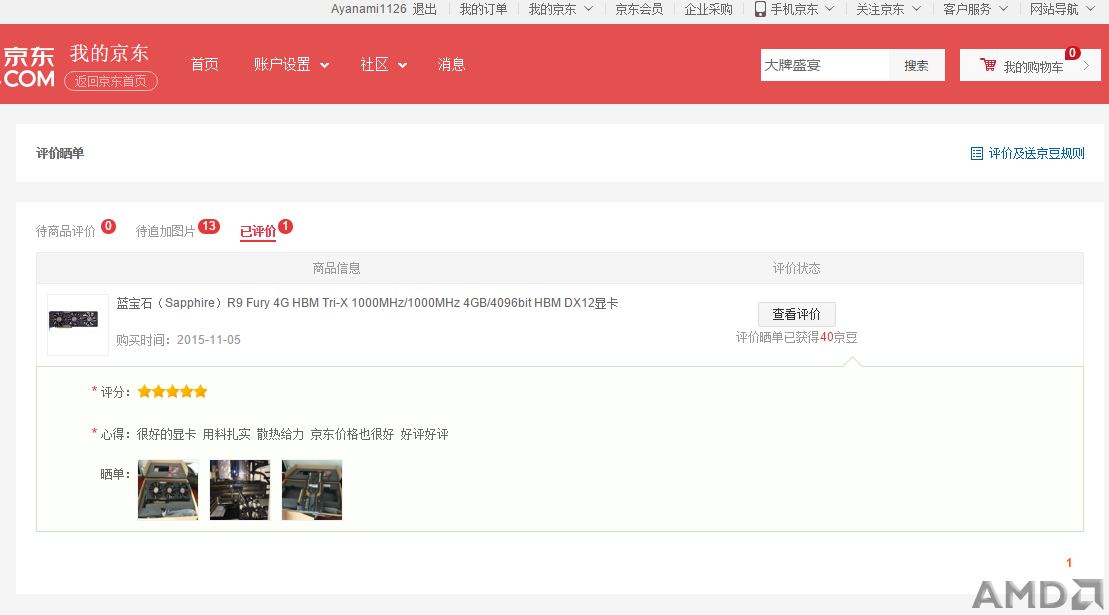Viewport: 1109px width, 615px height.
Task: Open the second review photo
Action: 240,490
